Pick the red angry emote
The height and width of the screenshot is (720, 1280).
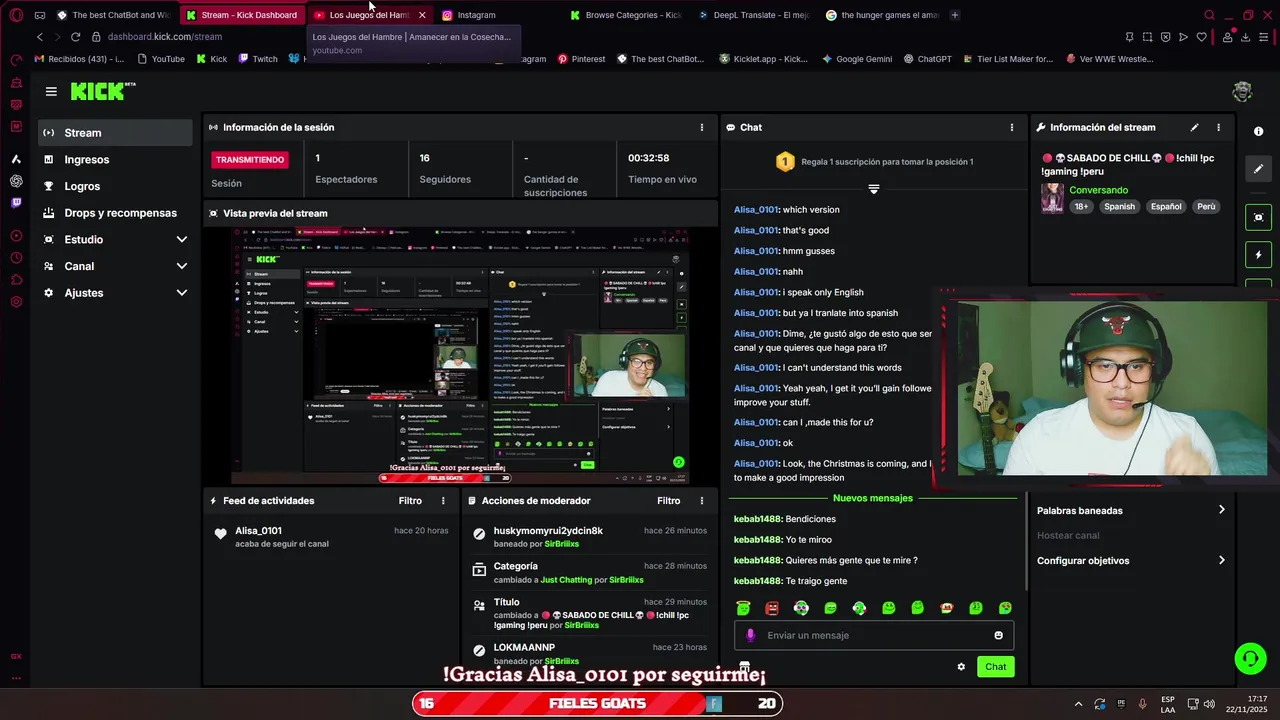[x=771, y=608]
